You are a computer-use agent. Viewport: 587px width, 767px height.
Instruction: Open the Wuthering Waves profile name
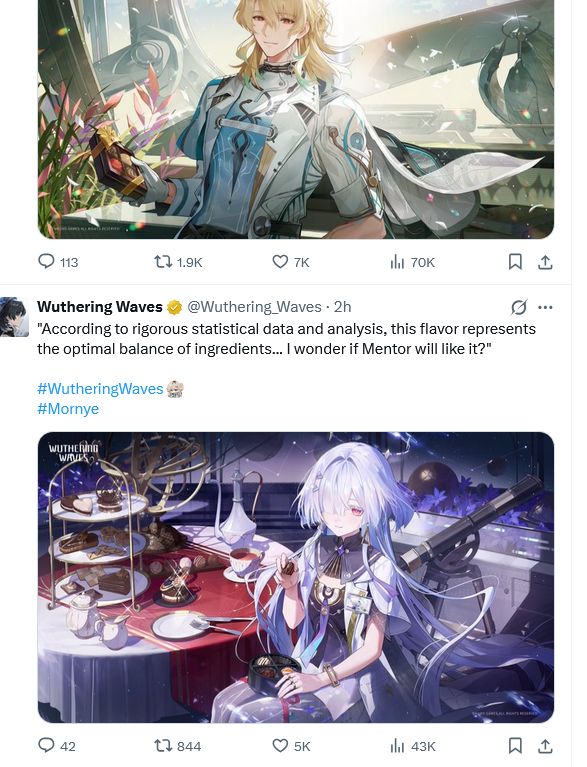(x=100, y=307)
